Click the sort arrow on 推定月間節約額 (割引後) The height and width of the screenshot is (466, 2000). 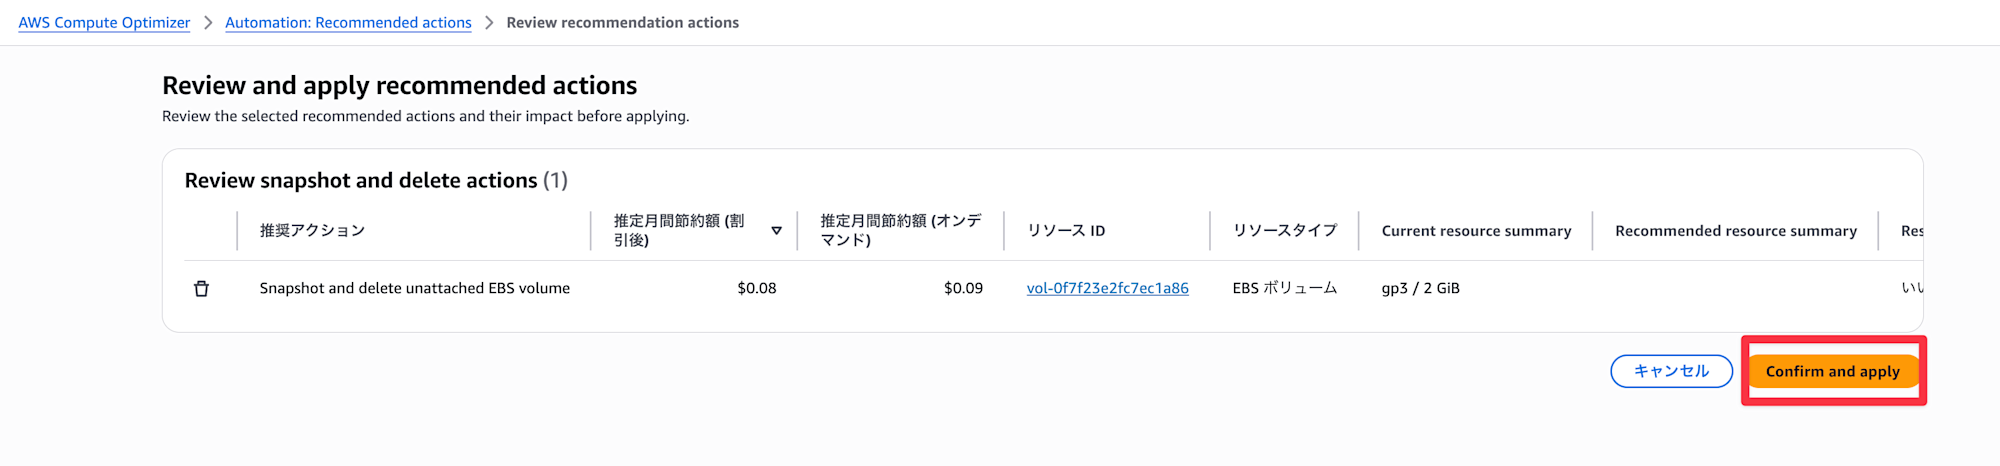[x=776, y=231]
